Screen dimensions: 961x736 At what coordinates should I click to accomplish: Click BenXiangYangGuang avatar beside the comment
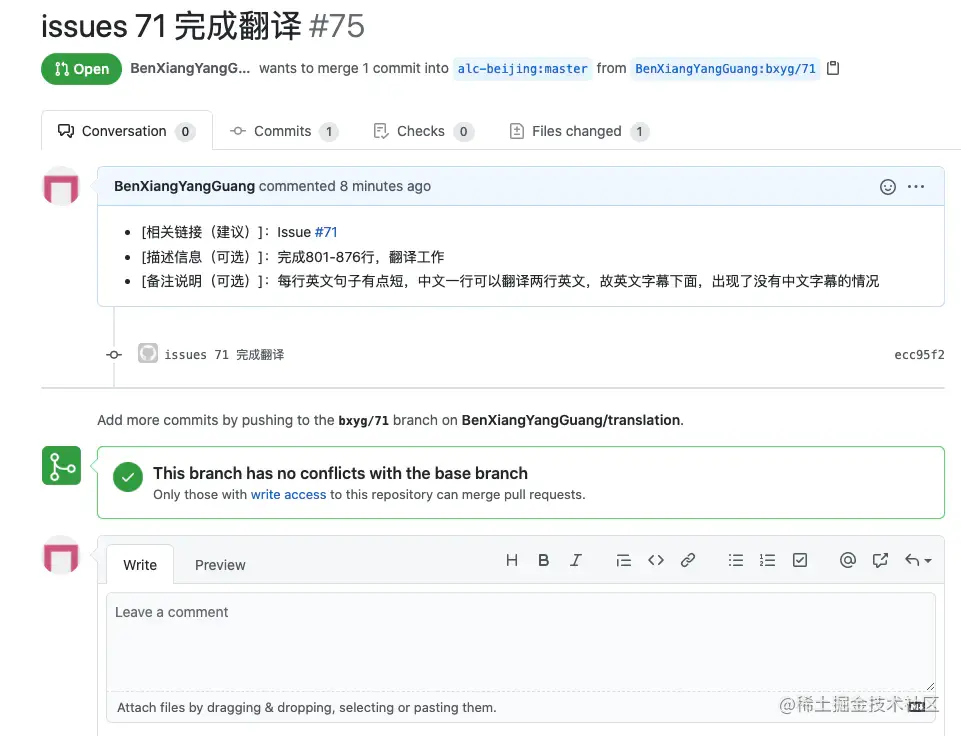[61, 186]
